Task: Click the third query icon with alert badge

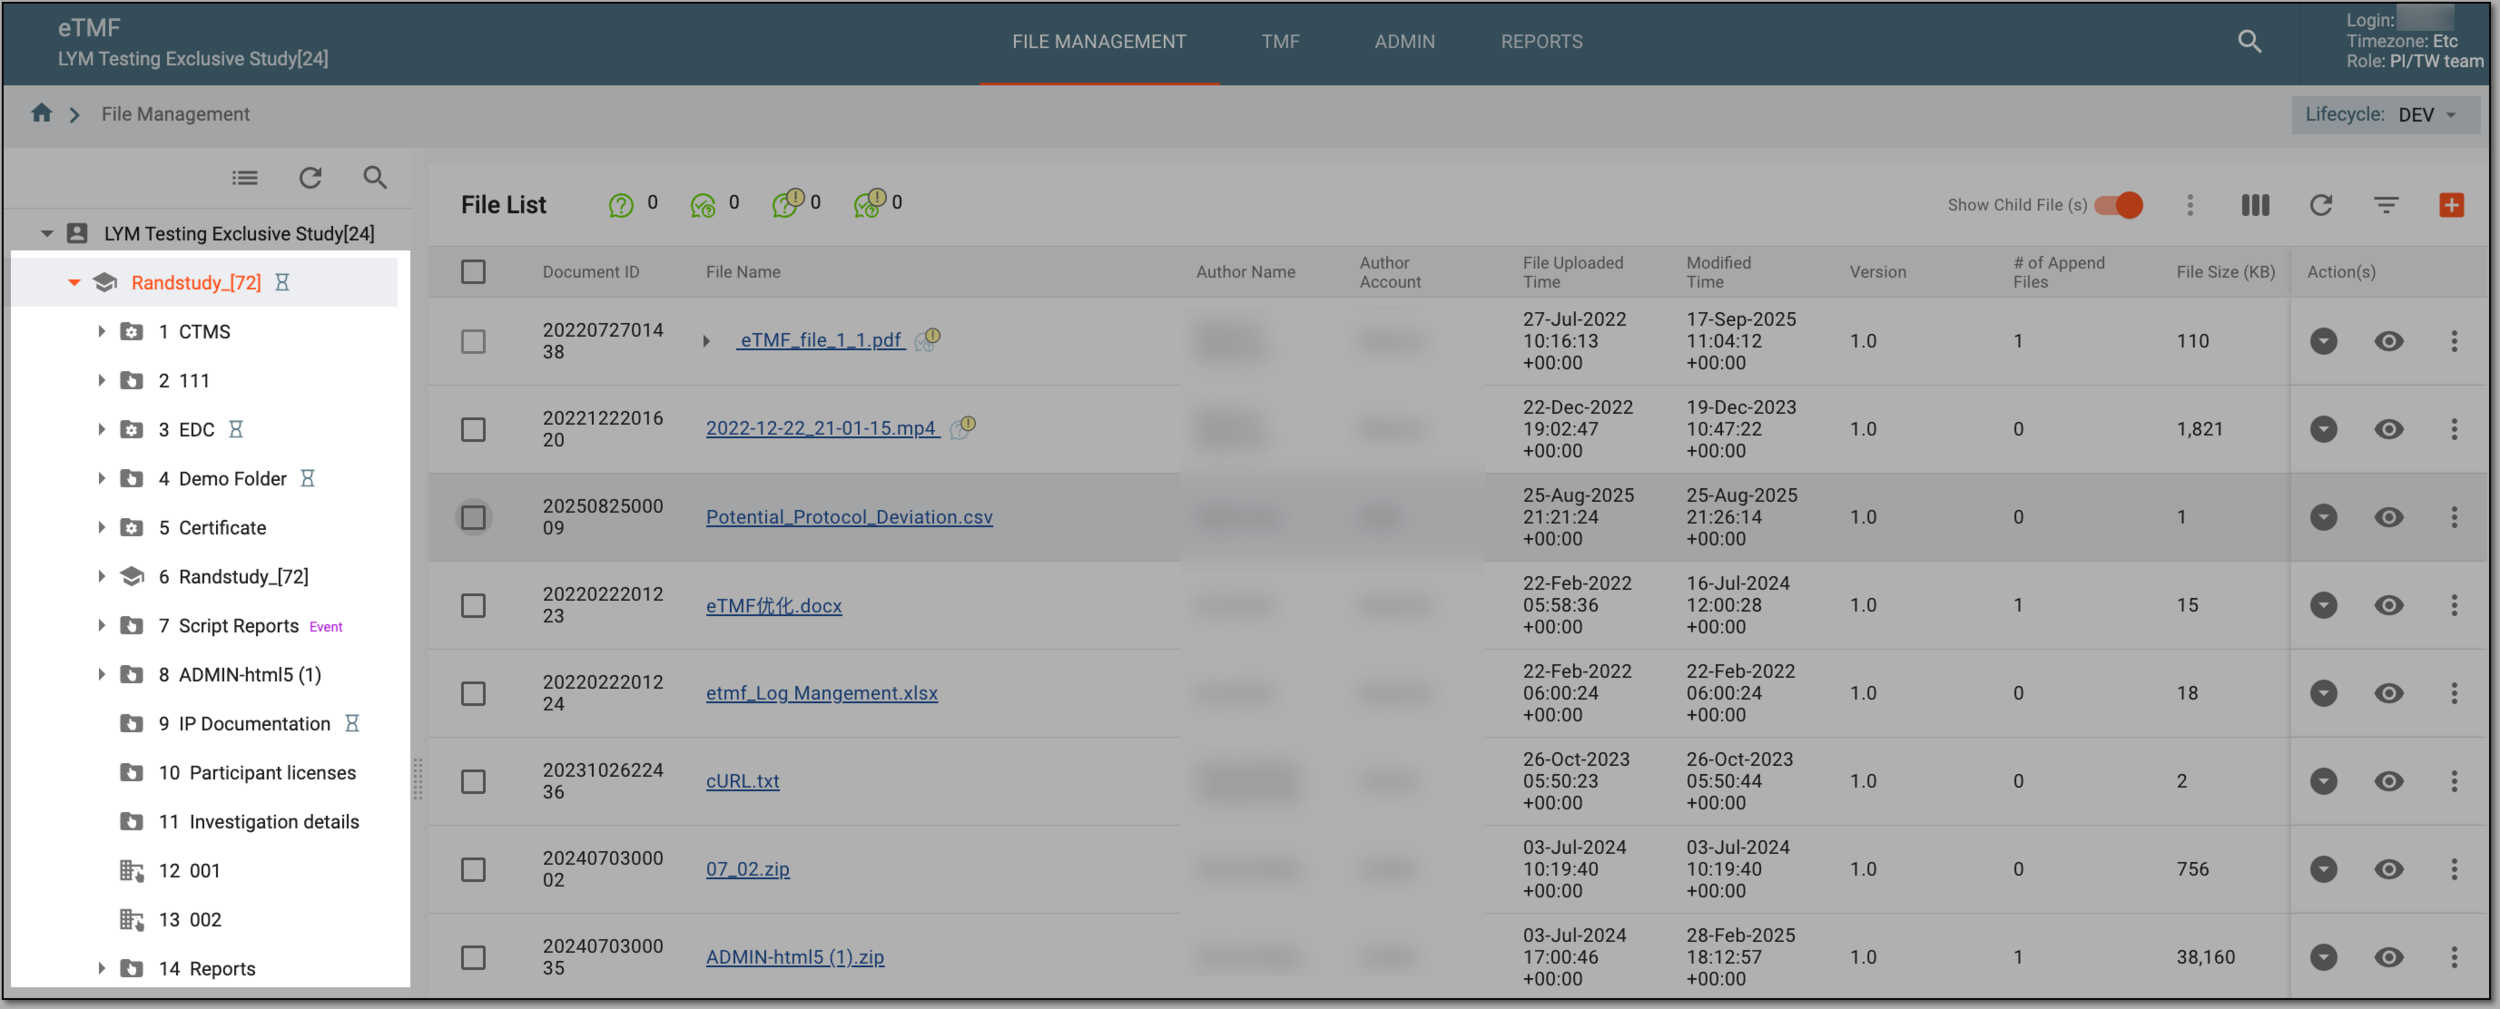Action: 788,203
